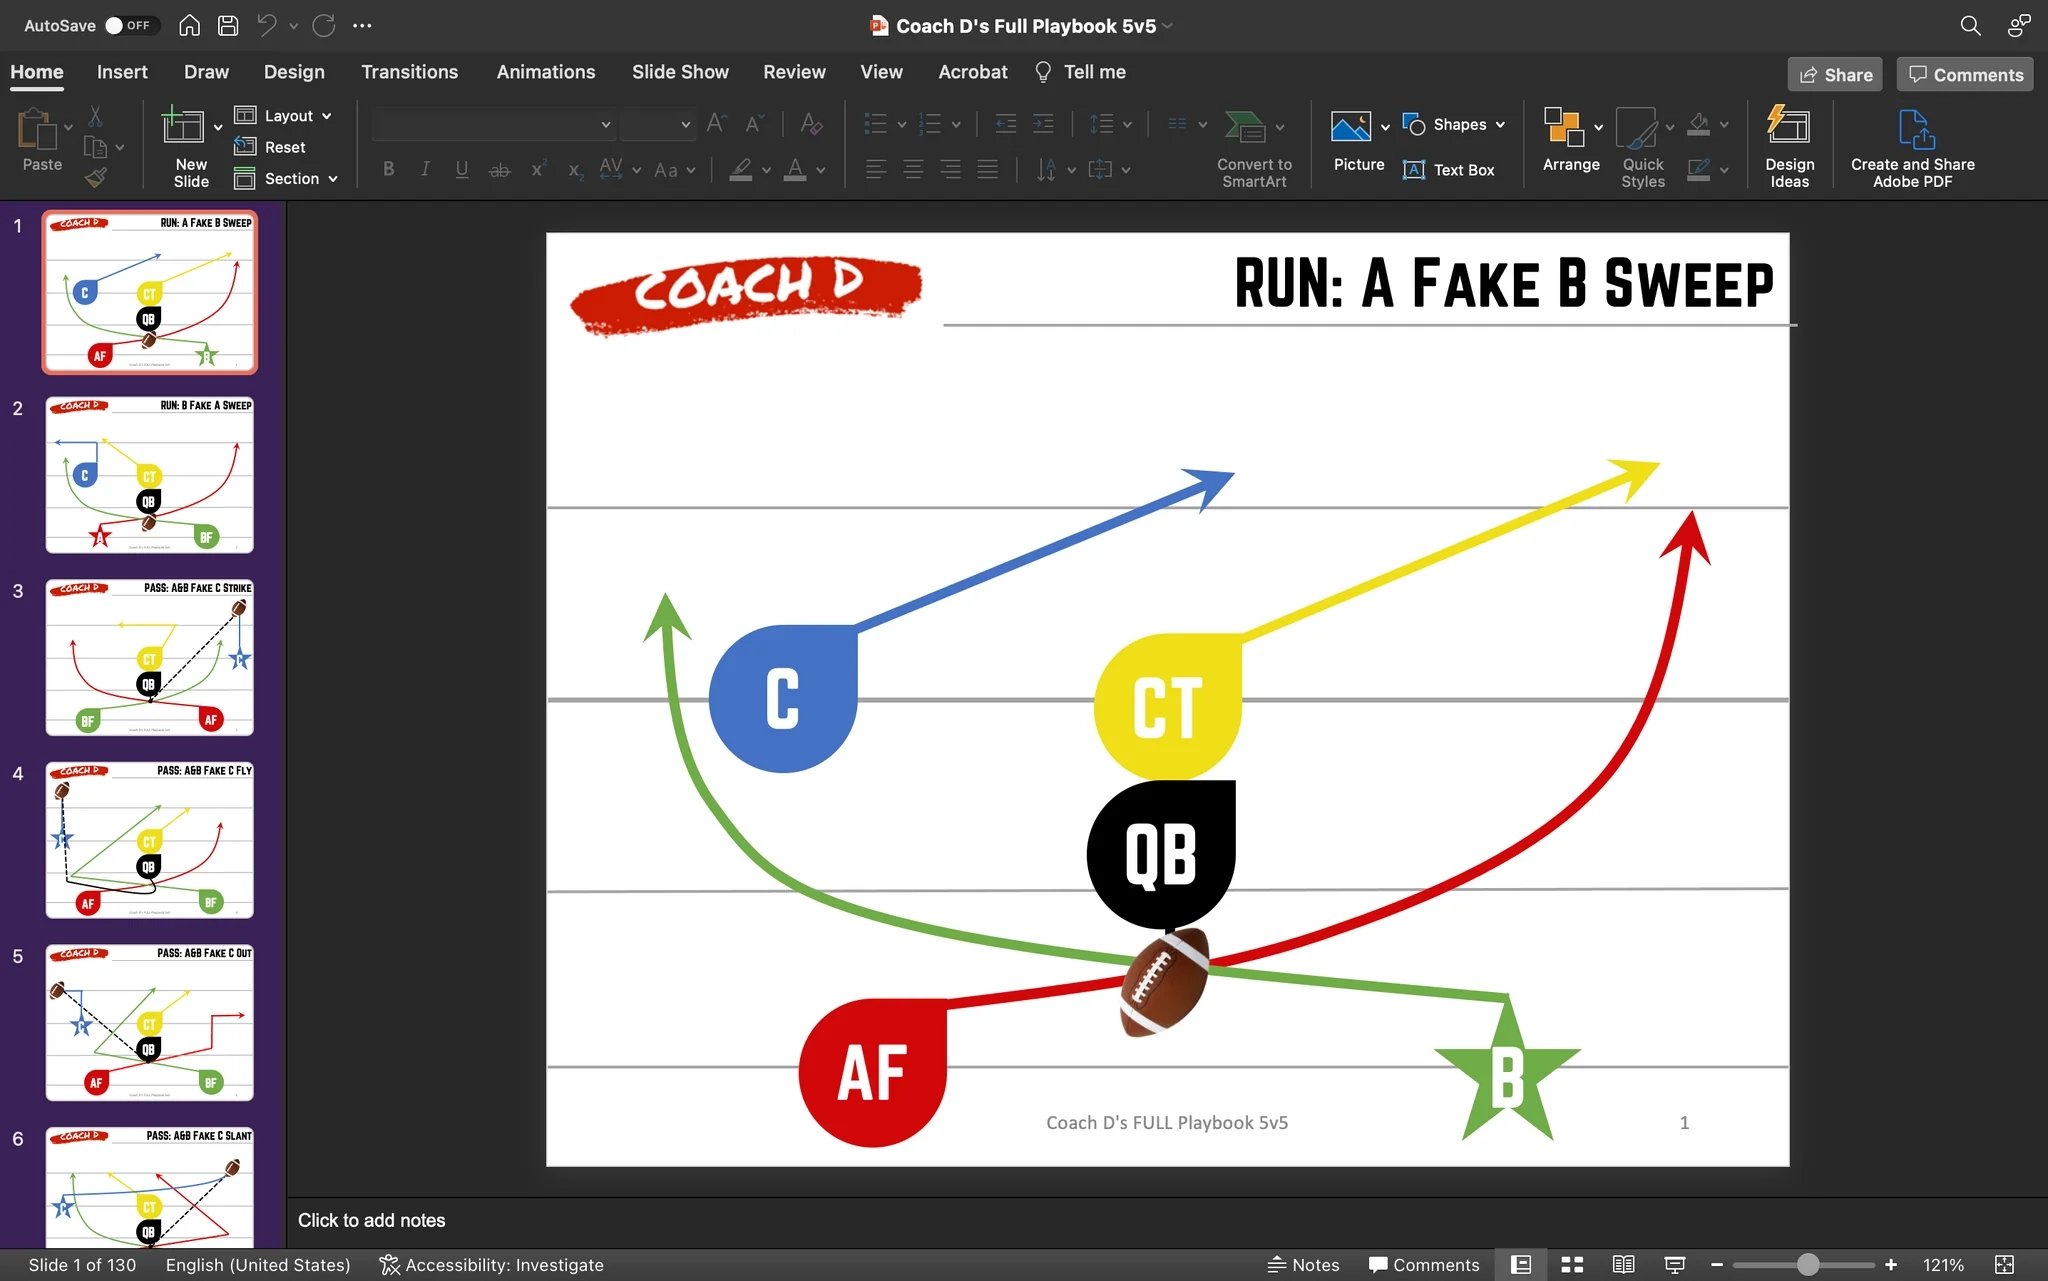Viewport: 2048px width, 1281px height.
Task: Open the Comments panel
Action: (1962, 74)
